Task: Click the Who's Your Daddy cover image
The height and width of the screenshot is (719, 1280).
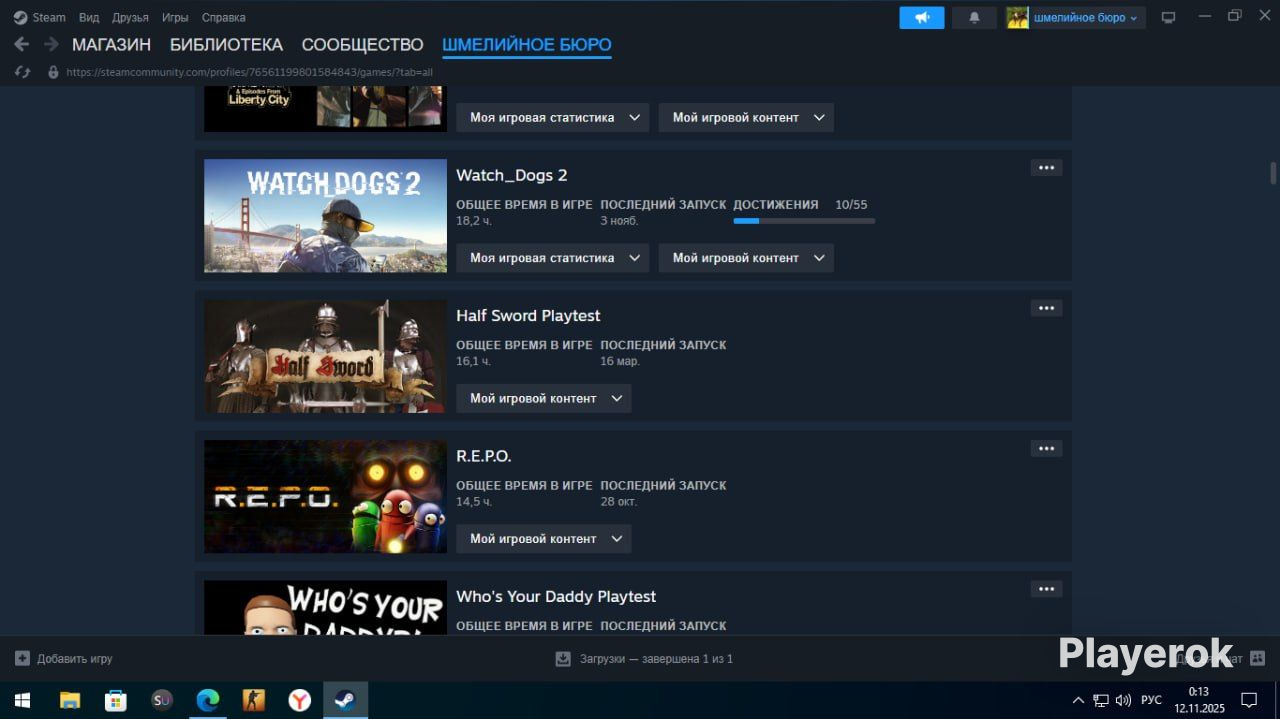Action: coord(325,607)
